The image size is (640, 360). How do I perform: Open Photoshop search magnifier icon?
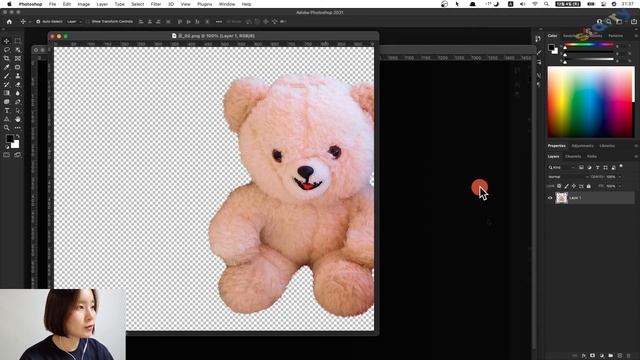(x=609, y=22)
